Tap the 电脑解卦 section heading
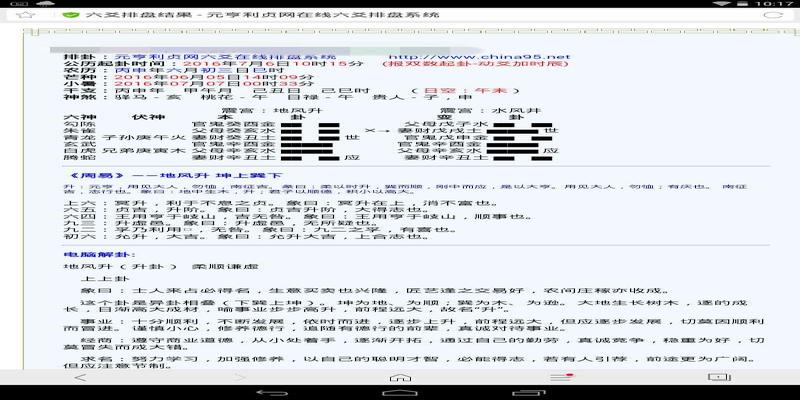This screenshot has height=400, width=800. 100,254
